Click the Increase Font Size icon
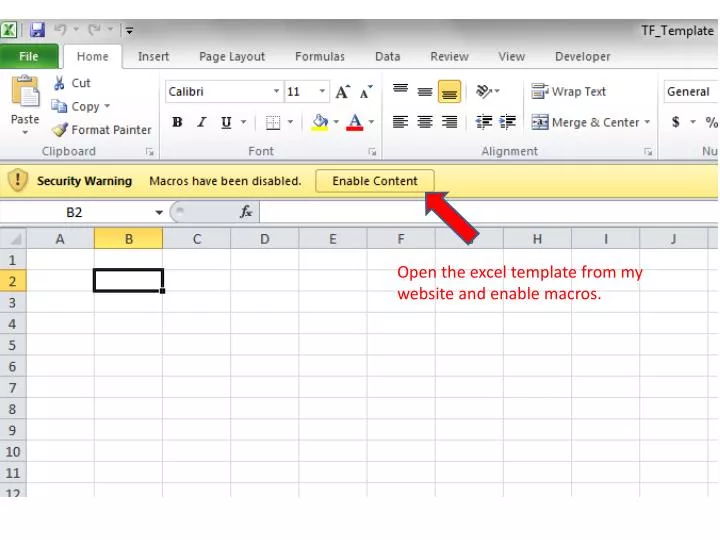Viewport: 720px width, 540px height. point(343,92)
